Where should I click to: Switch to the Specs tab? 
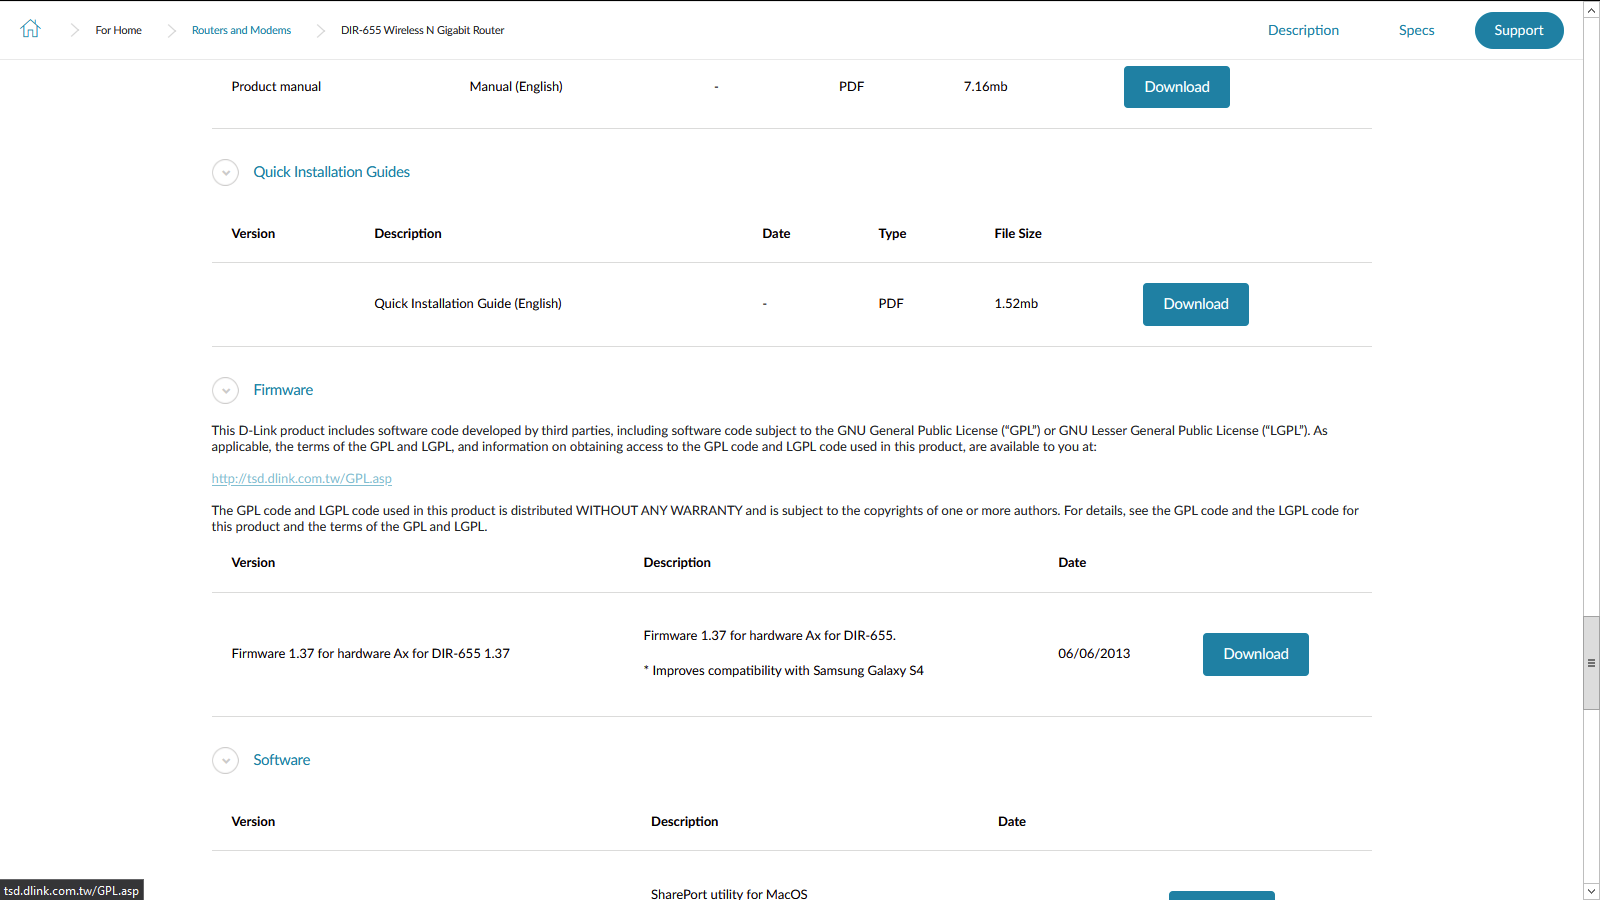tap(1416, 30)
